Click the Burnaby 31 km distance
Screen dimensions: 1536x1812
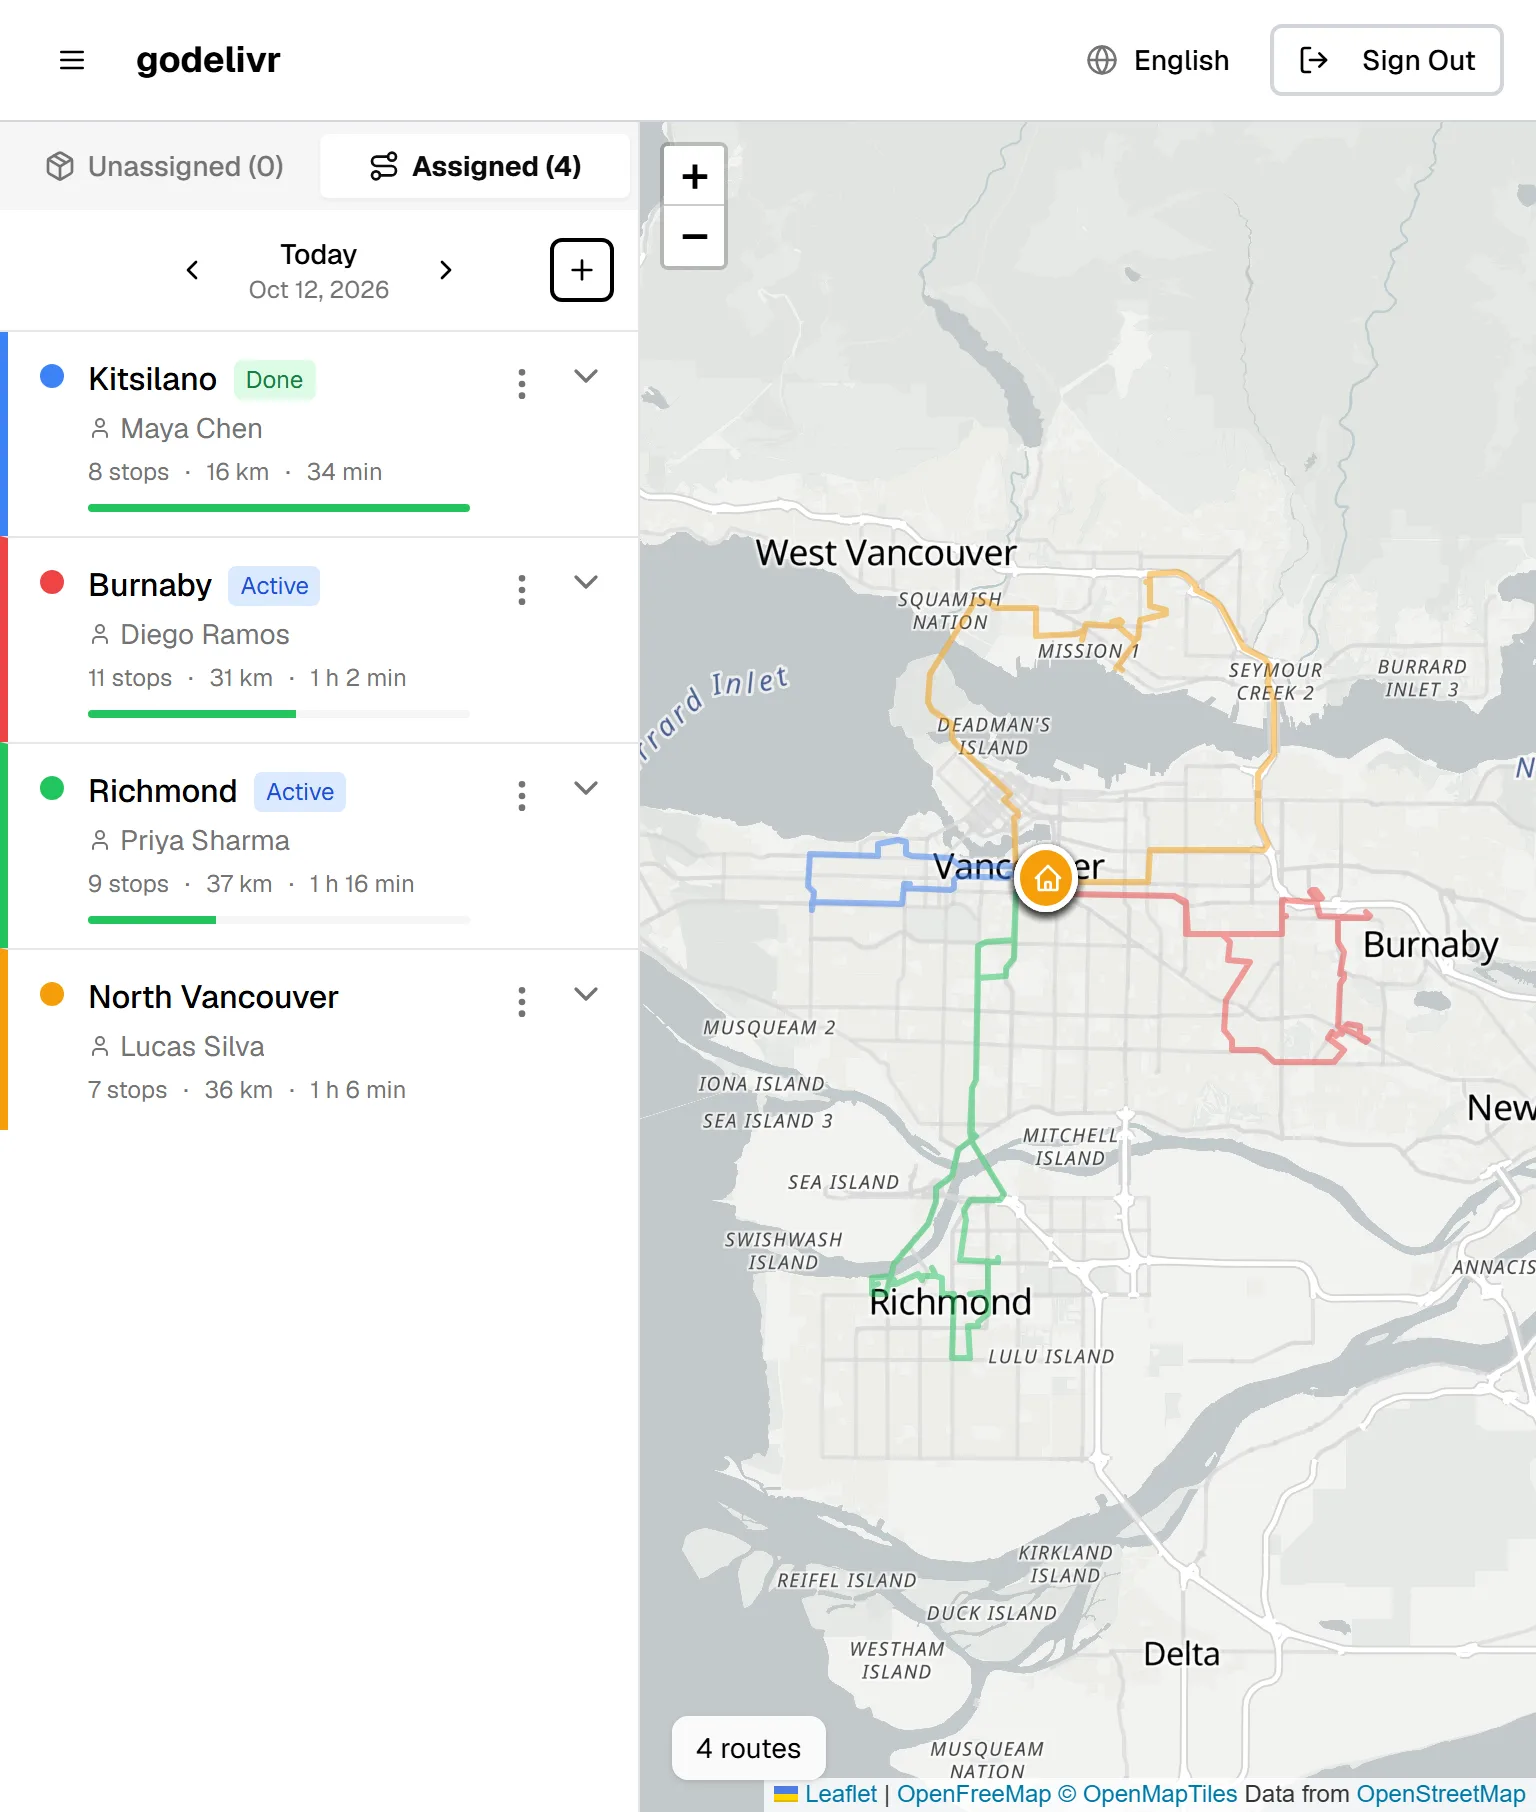click(241, 678)
